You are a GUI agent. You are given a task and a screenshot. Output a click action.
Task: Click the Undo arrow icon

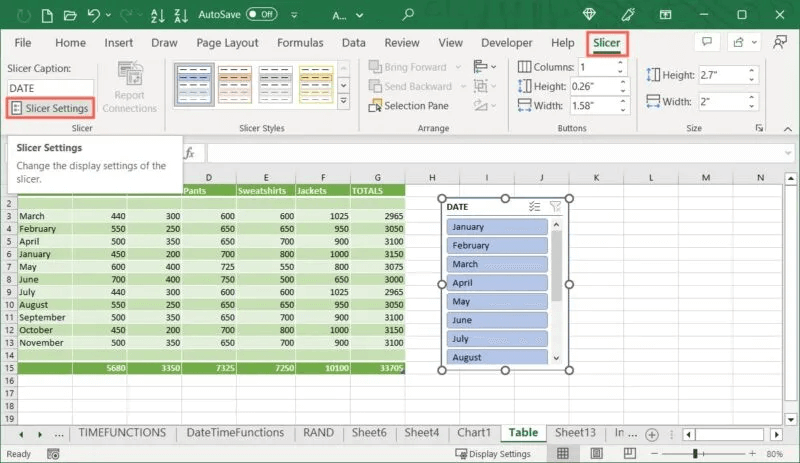click(x=94, y=15)
